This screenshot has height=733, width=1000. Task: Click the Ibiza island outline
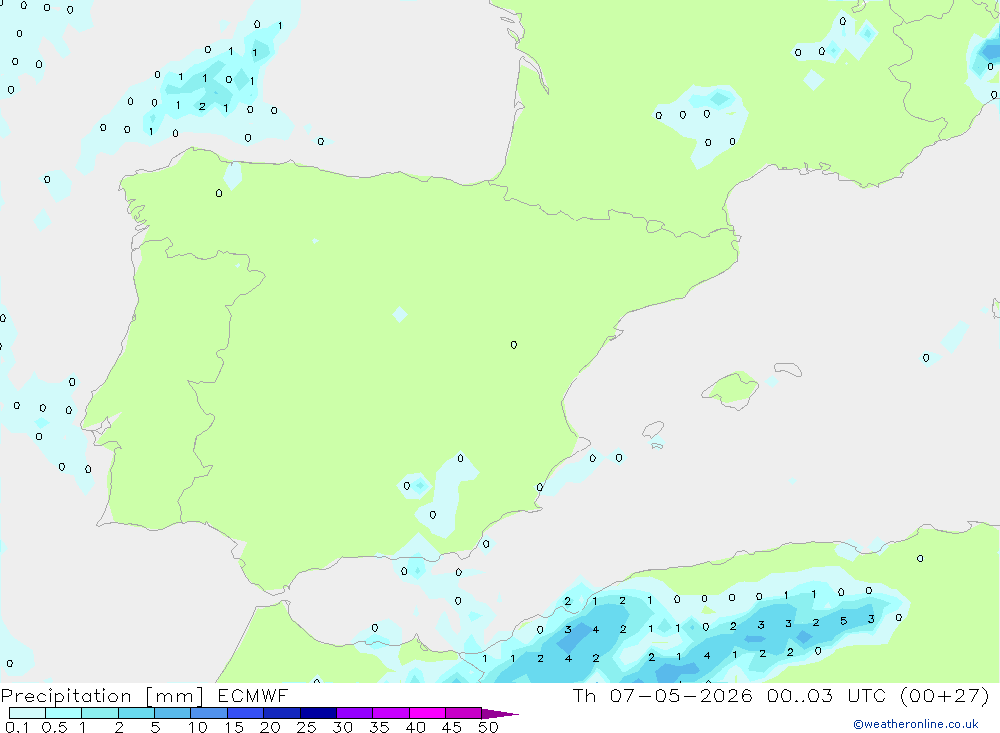(x=653, y=430)
